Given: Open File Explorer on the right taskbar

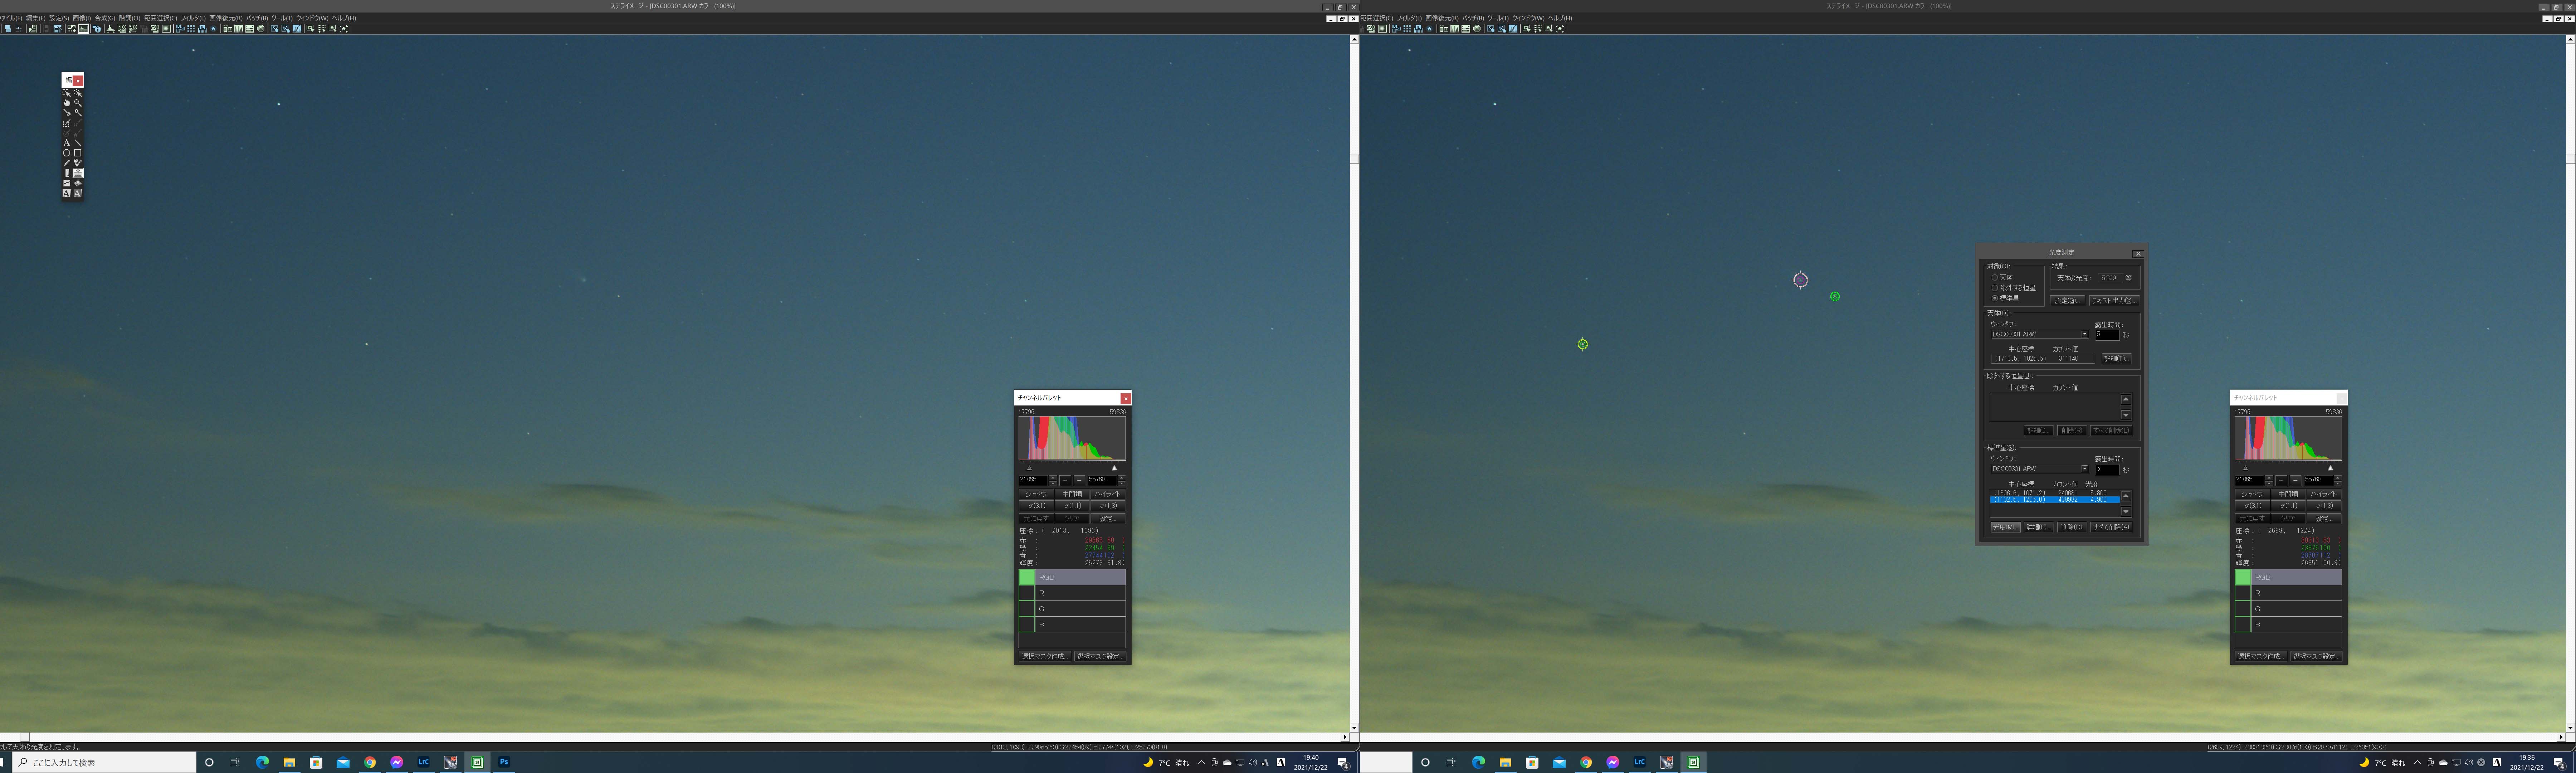Looking at the screenshot, I should (x=1505, y=762).
